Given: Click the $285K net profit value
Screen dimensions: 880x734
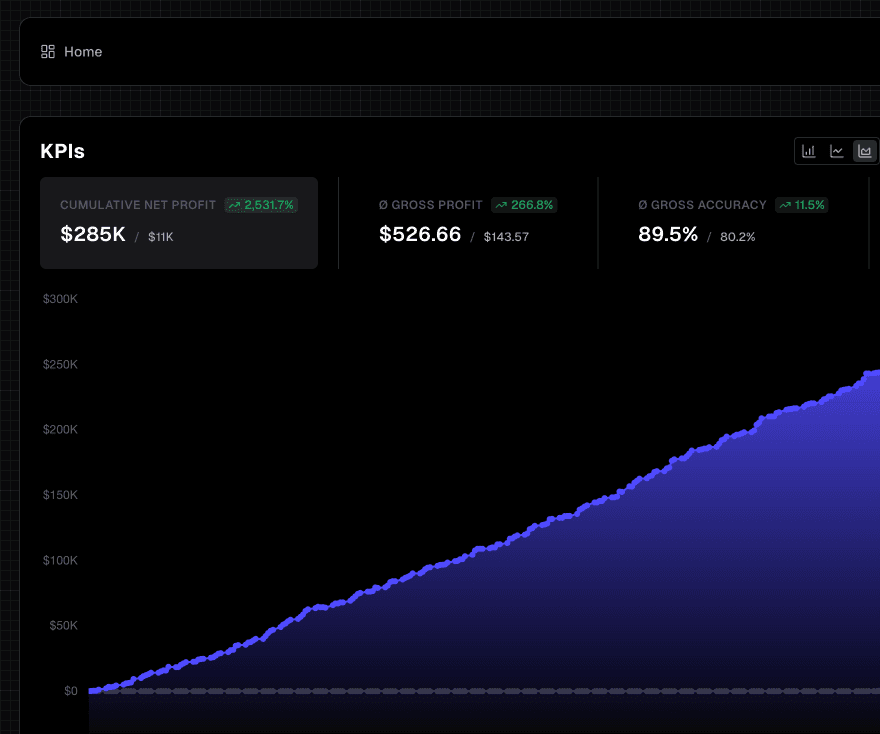Looking at the screenshot, I should pyautogui.click(x=93, y=234).
